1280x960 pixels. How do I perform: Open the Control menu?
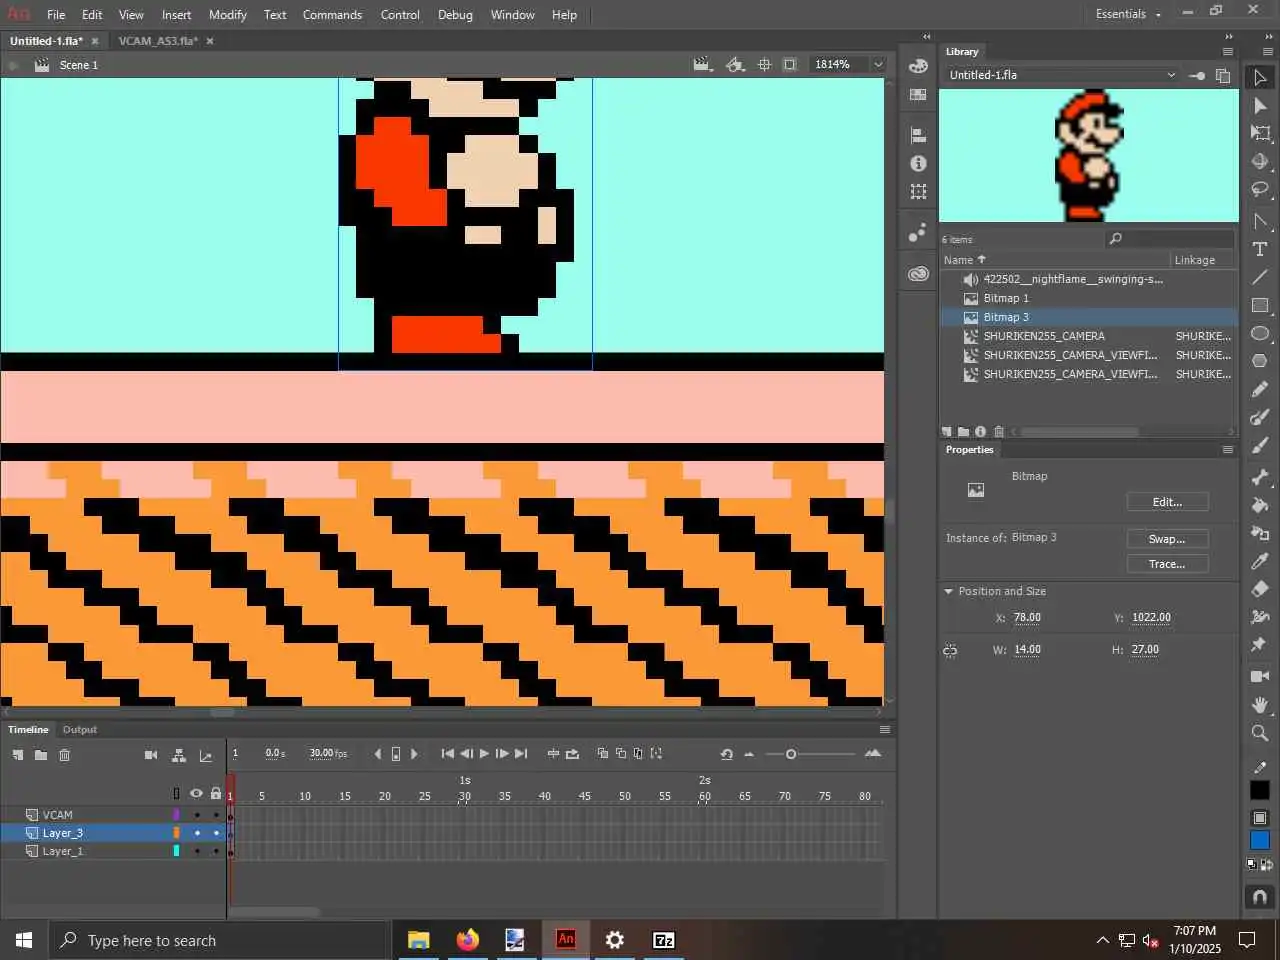pos(400,14)
